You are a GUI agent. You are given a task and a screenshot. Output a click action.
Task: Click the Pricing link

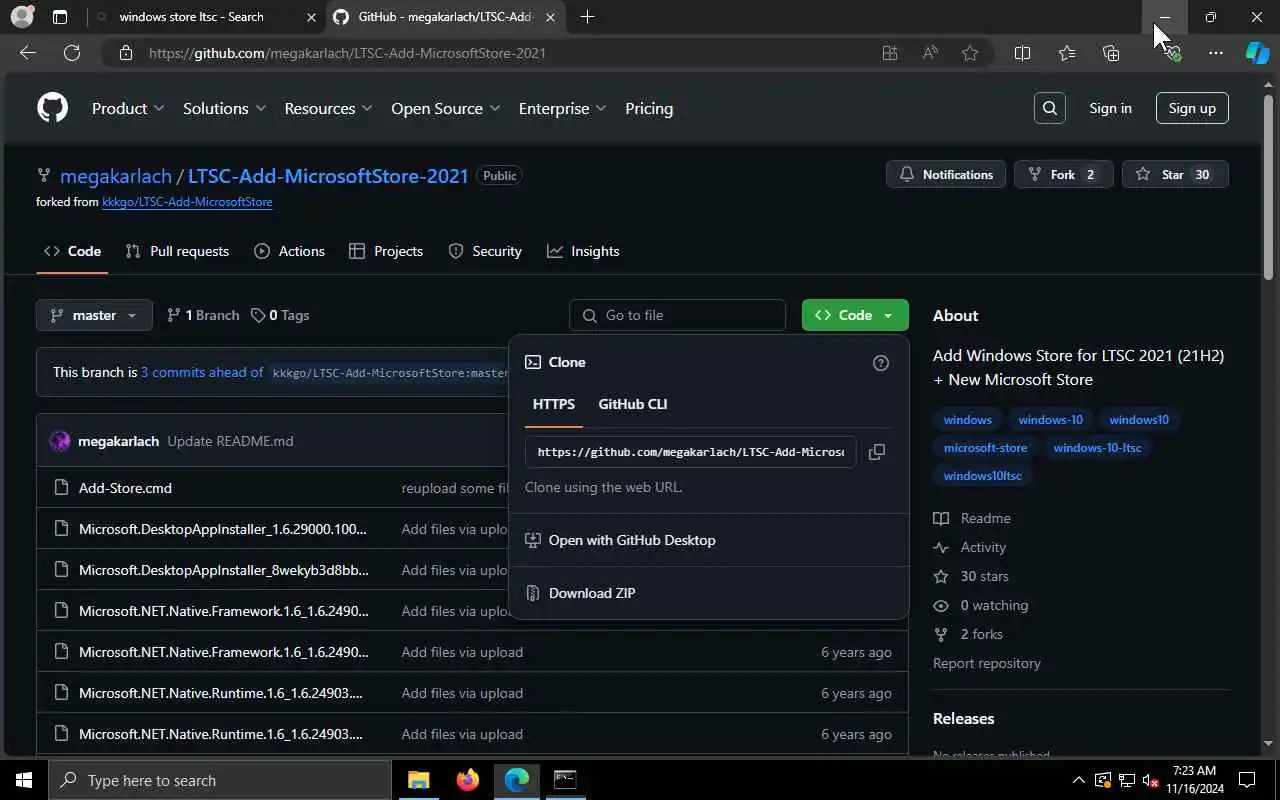(649, 108)
